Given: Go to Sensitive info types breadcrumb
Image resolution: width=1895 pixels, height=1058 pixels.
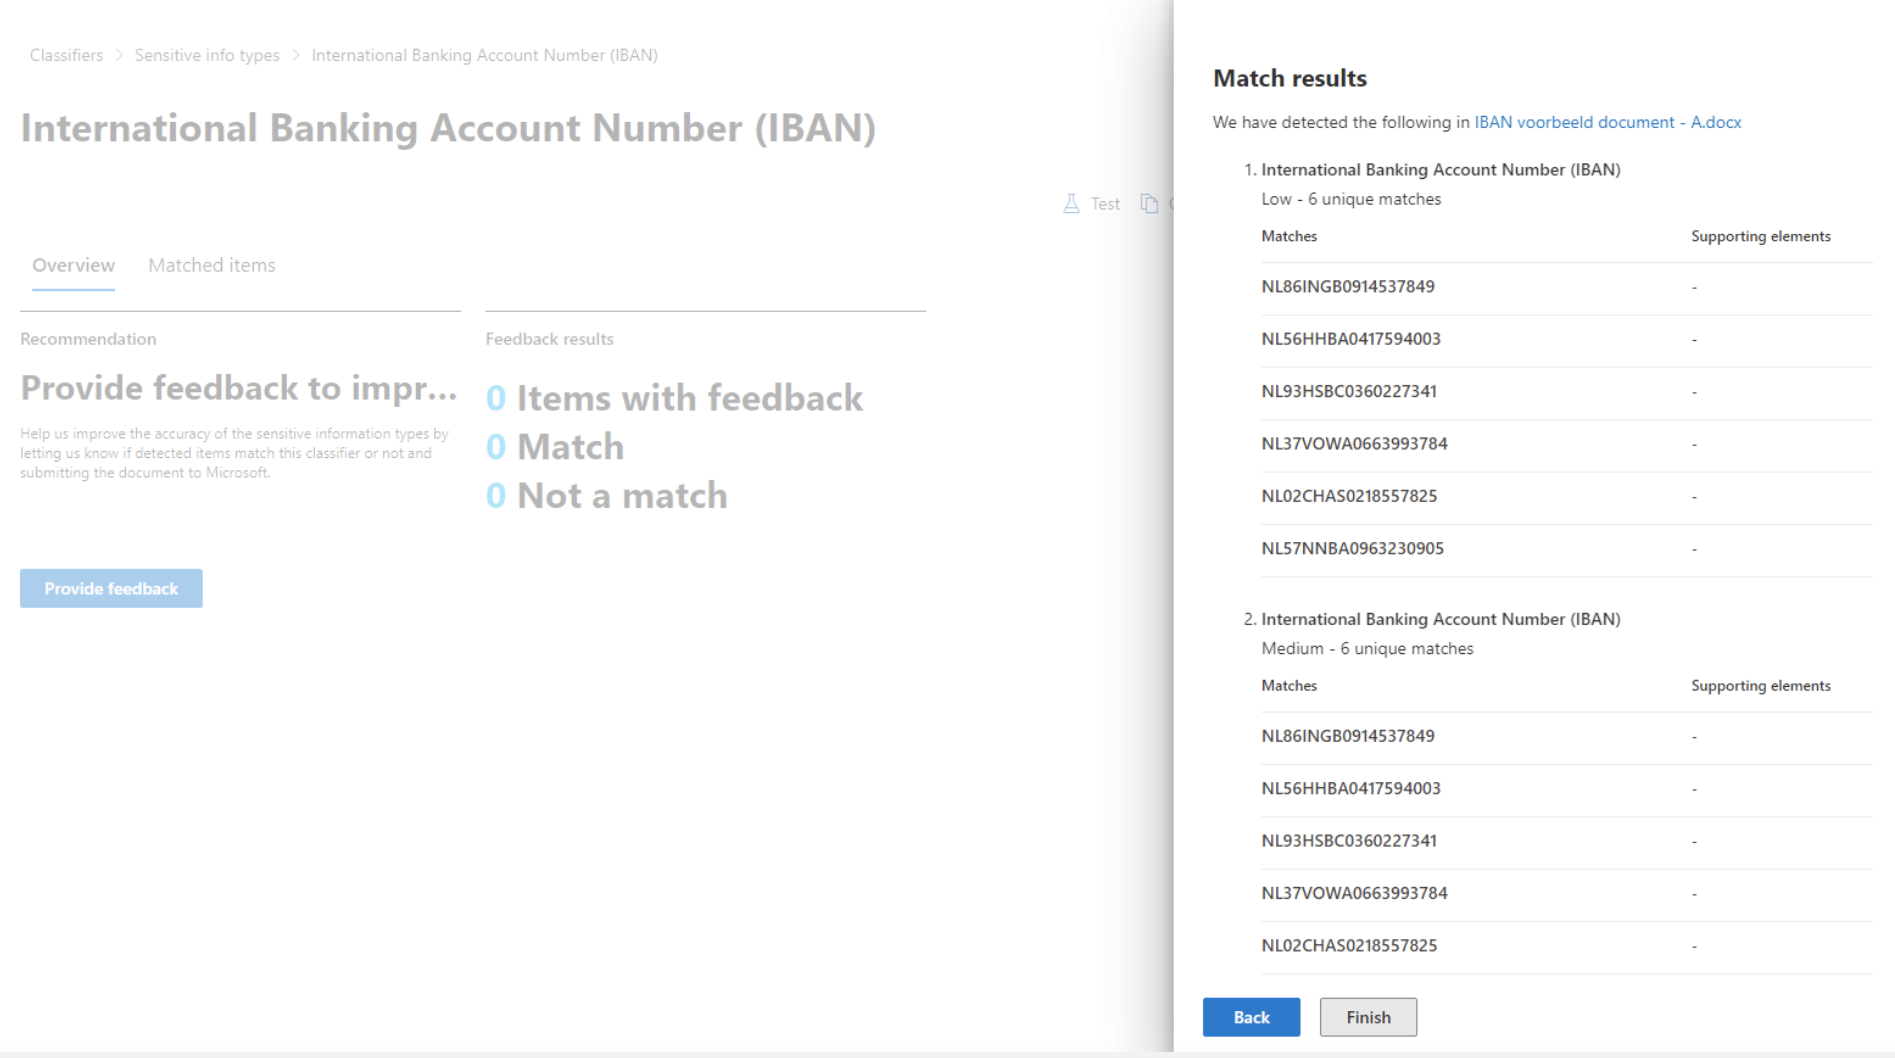Looking at the screenshot, I should 207,55.
